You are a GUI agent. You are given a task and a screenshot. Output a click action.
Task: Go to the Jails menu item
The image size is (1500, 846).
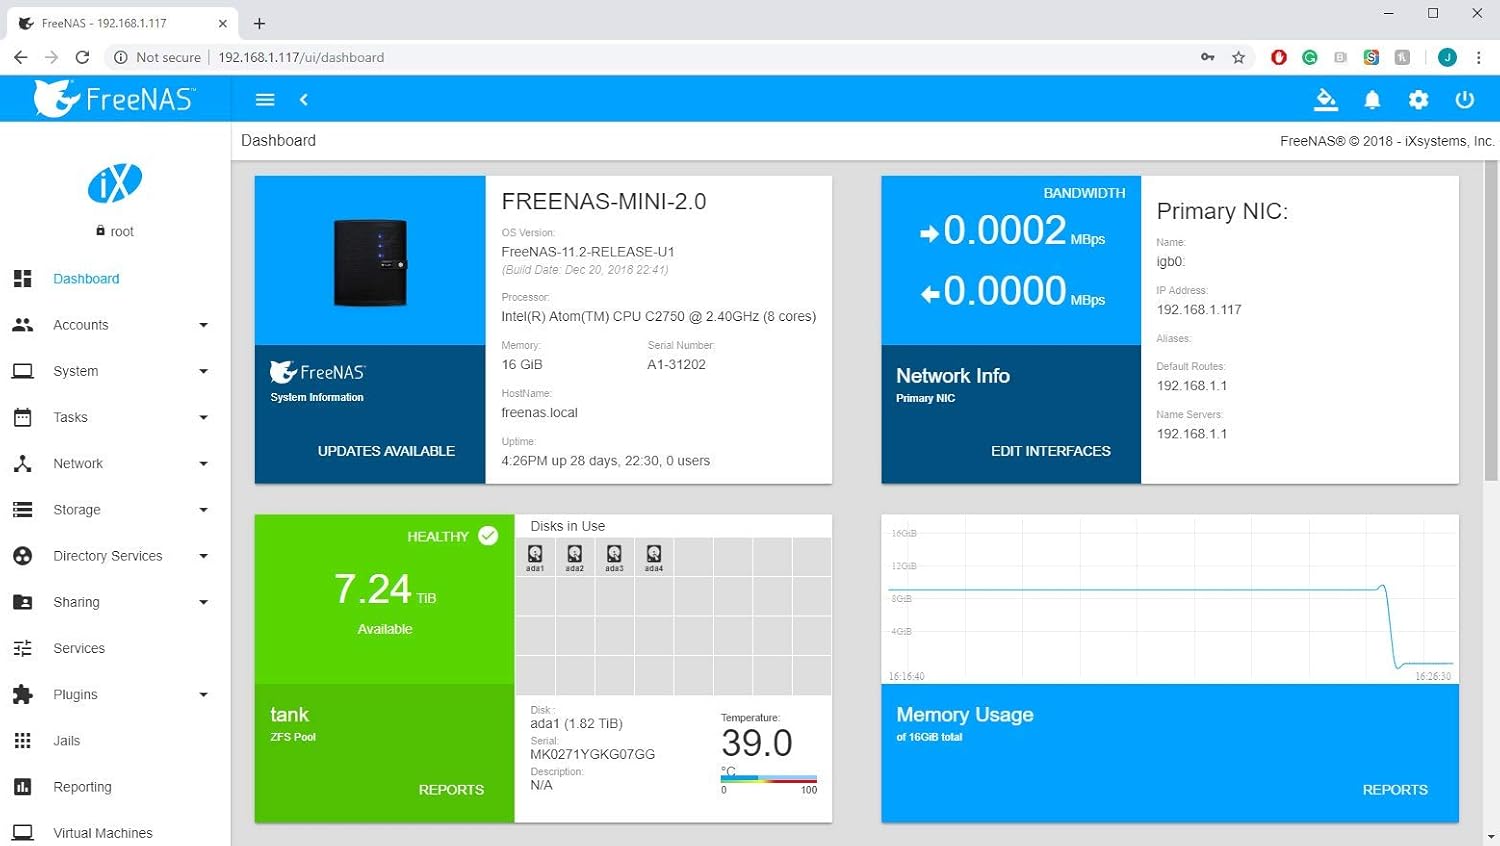click(67, 741)
